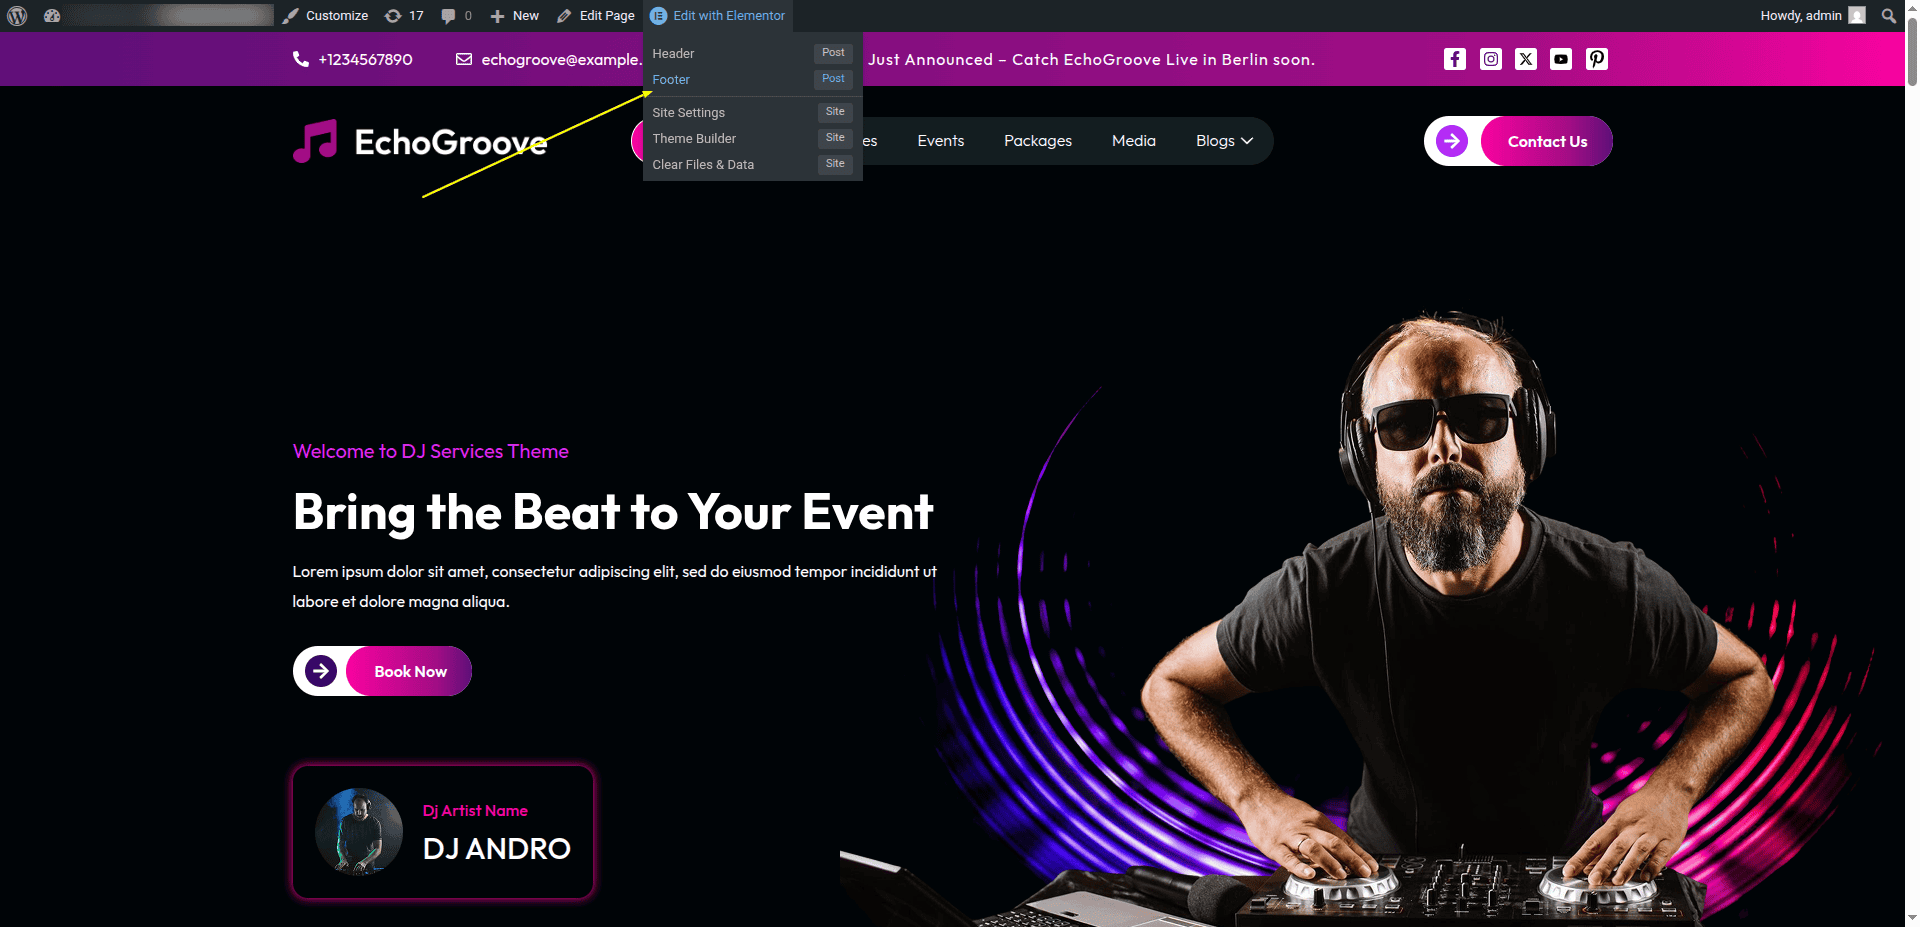This screenshot has width=1920, height=927.
Task: Click the X (Twitter) social icon
Action: click(1525, 59)
